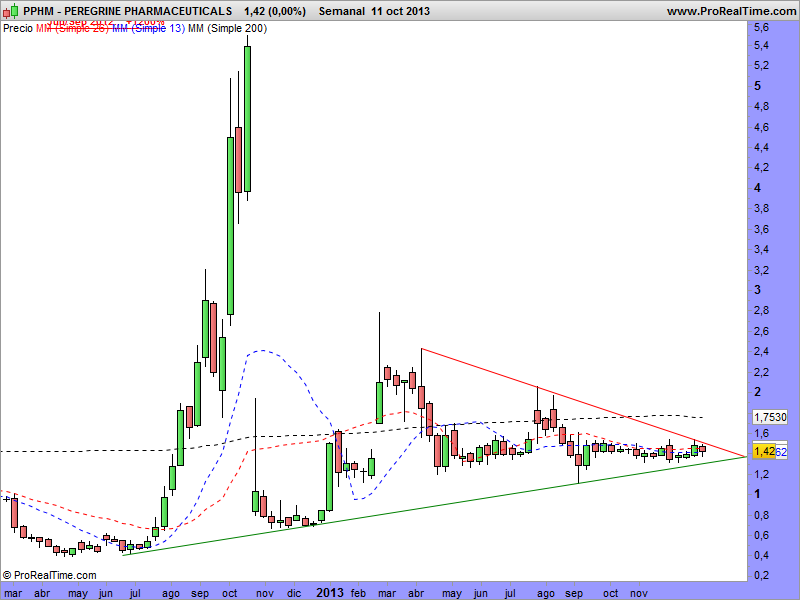Click the 2,4 price axis label

point(761,352)
